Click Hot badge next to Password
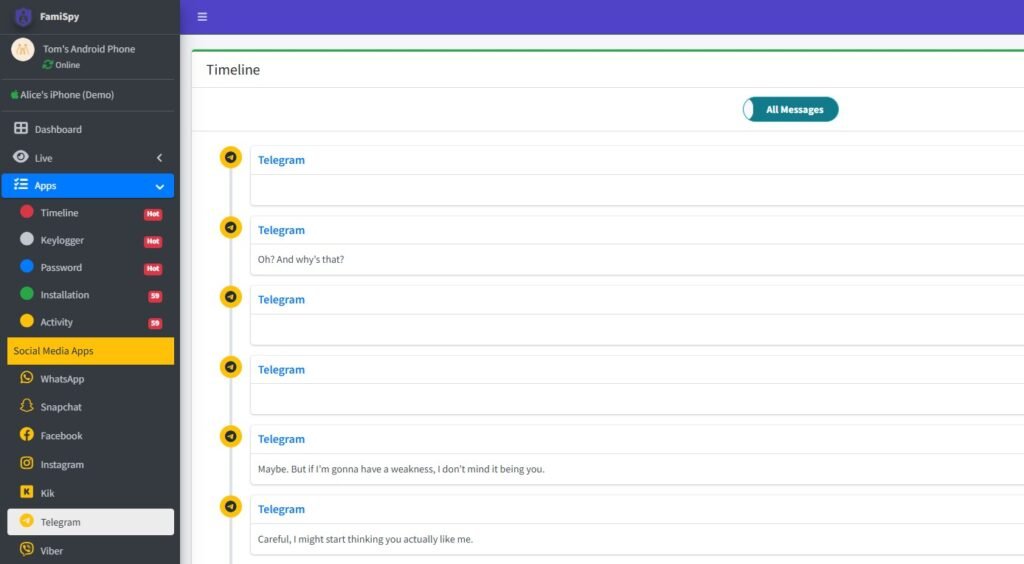The height and width of the screenshot is (564, 1024). (153, 269)
